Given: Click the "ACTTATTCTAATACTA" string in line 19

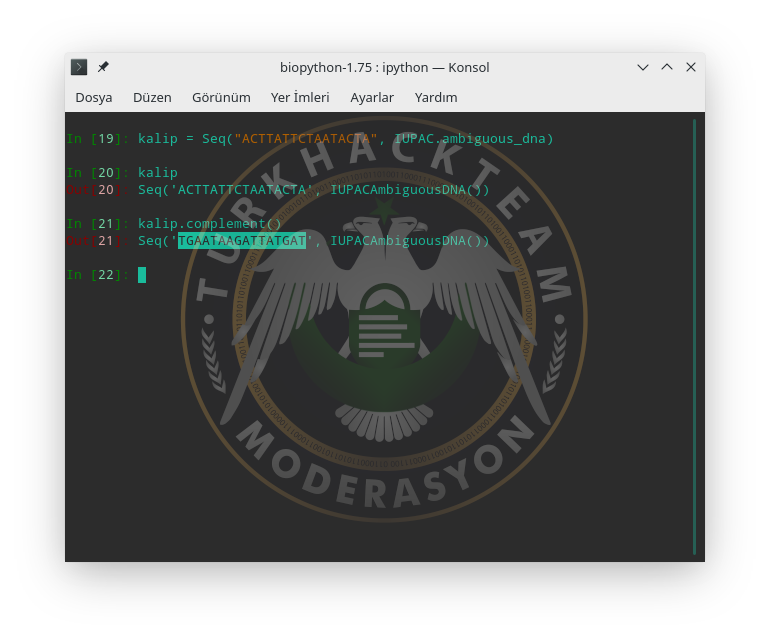Looking at the screenshot, I should [x=305, y=139].
